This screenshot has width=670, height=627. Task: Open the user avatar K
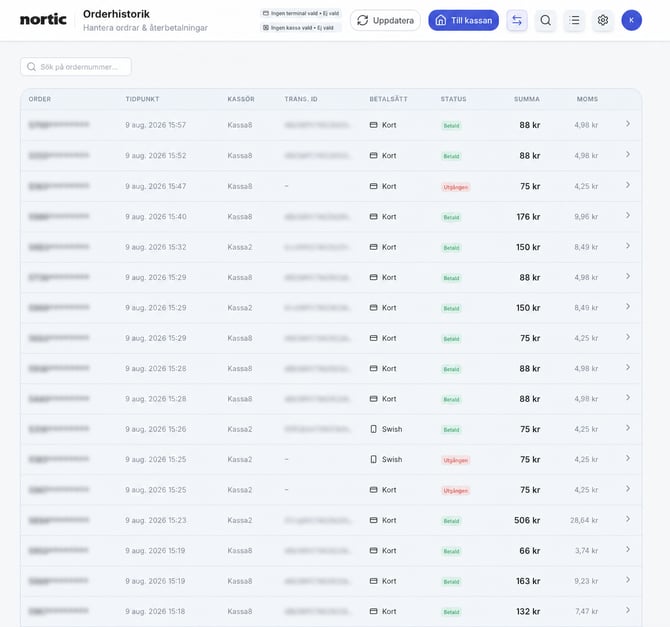tap(631, 20)
